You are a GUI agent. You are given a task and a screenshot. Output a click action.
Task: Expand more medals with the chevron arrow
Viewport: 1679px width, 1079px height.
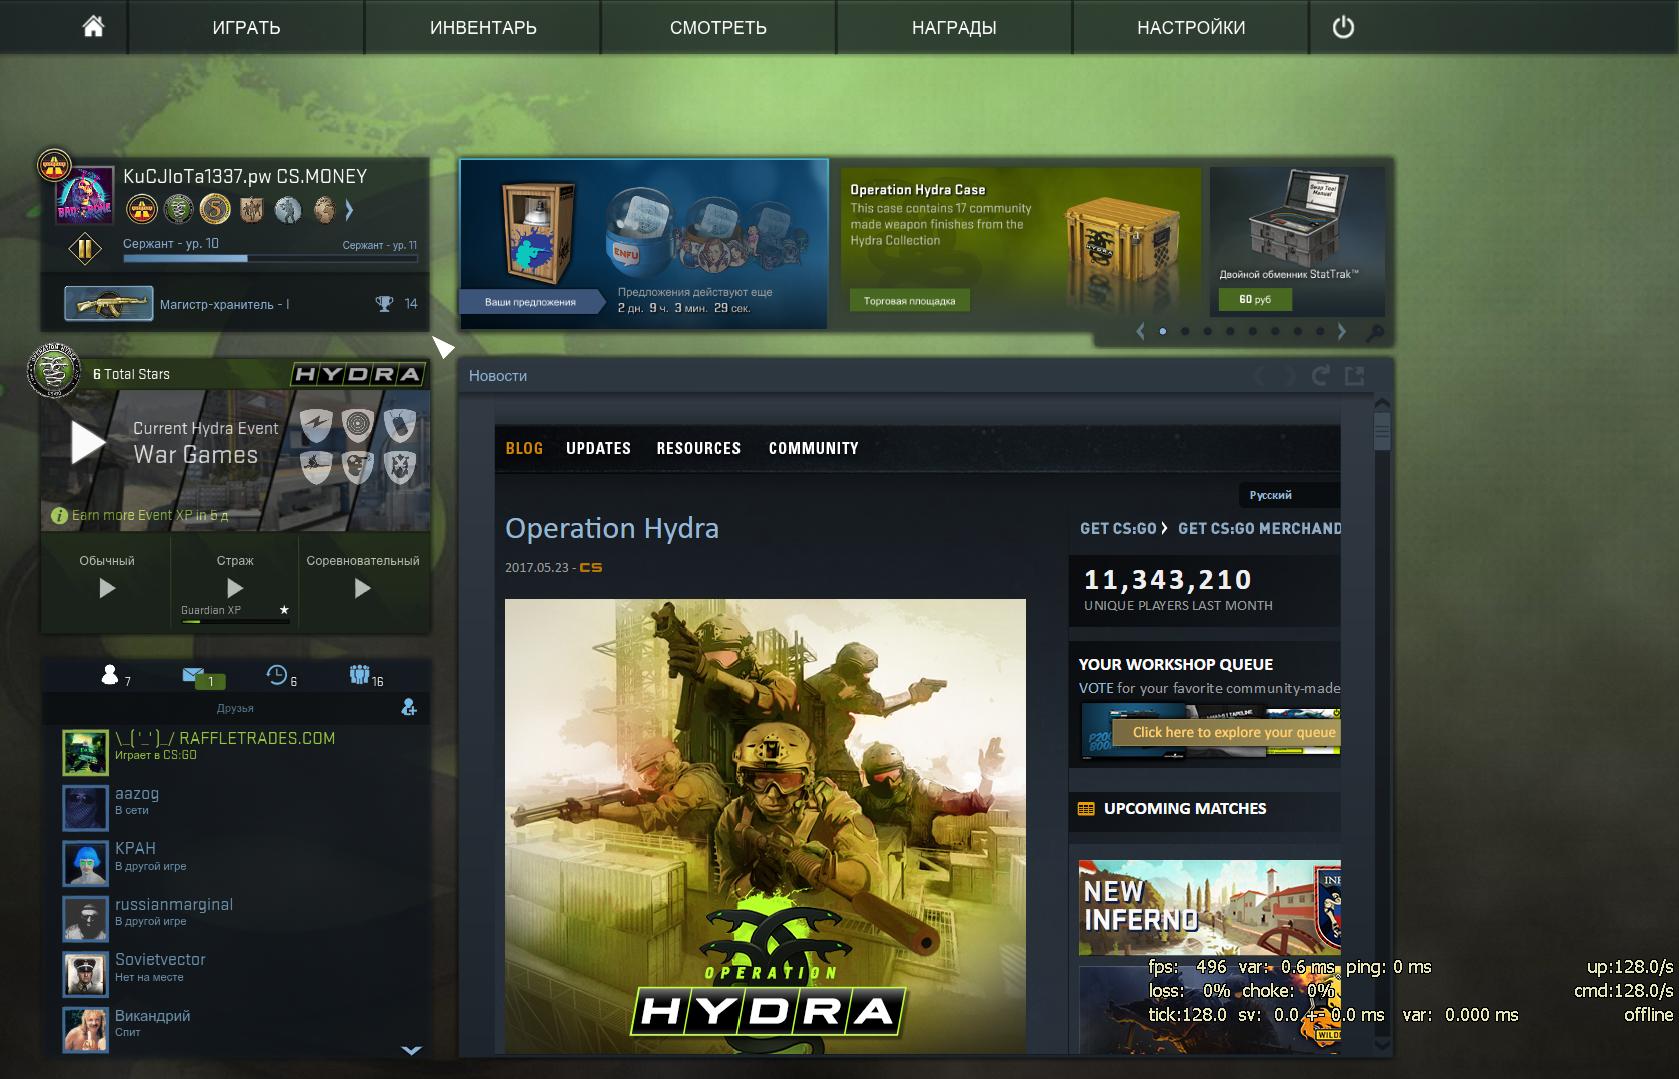pos(349,210)
